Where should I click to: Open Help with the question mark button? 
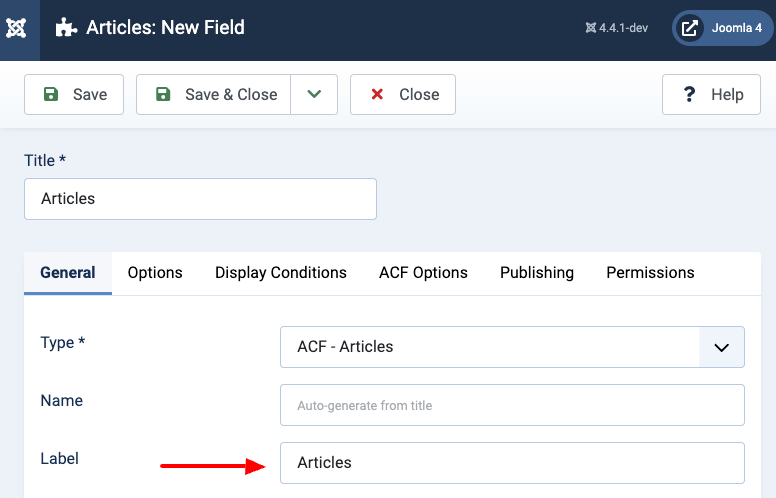click(x=711, y=94)
